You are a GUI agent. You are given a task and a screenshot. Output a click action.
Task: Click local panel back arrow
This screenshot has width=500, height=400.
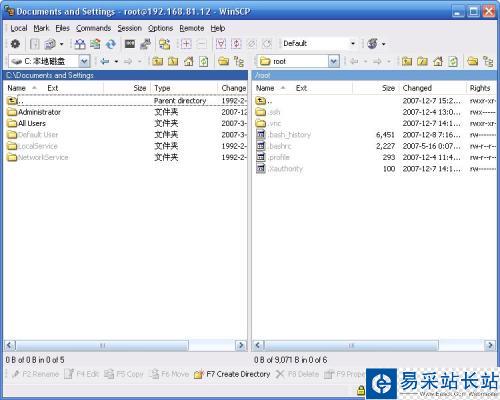105,61
